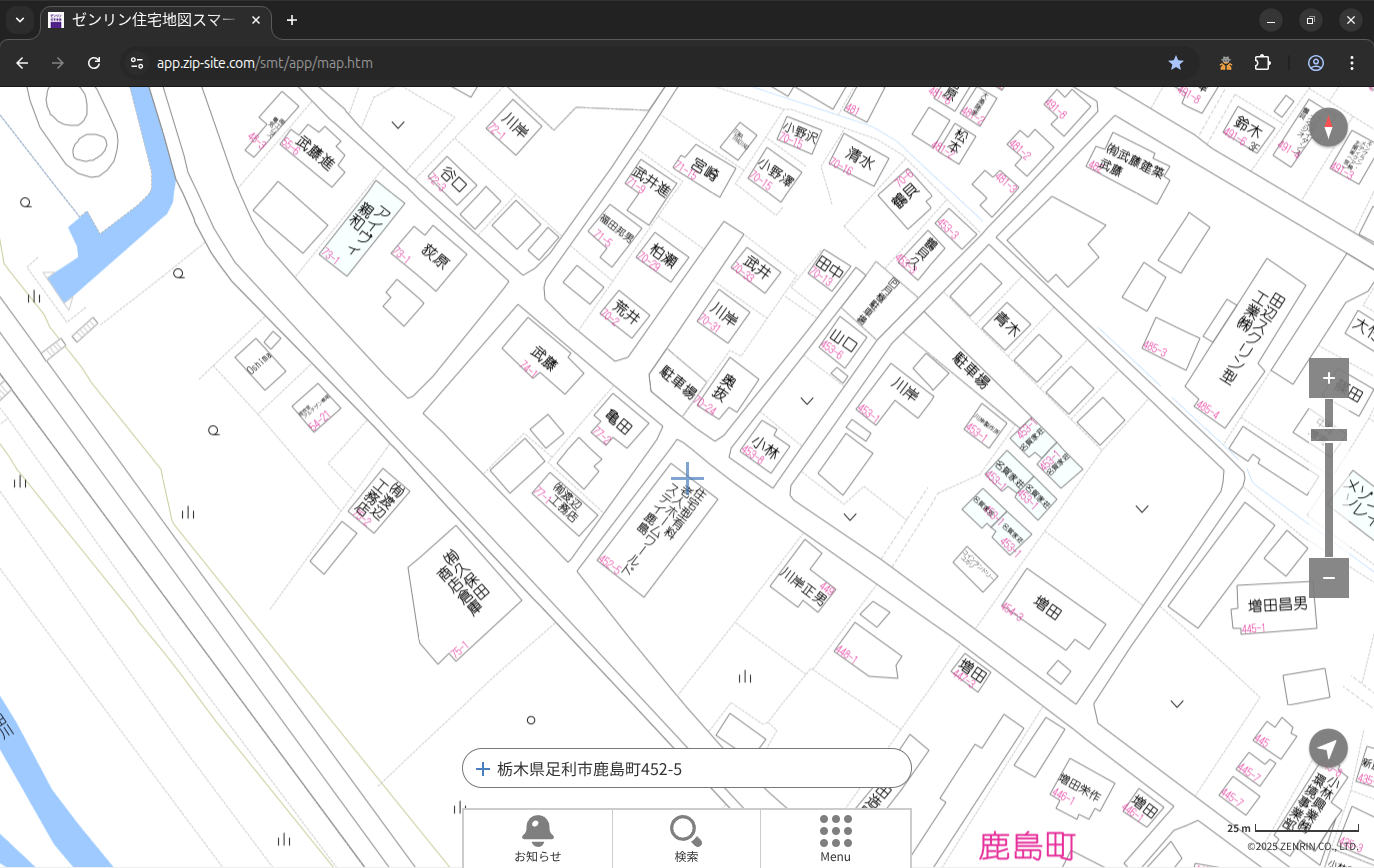Bookmark this page with the star icon
The image size is (1374, 868).
point(1176,63)
